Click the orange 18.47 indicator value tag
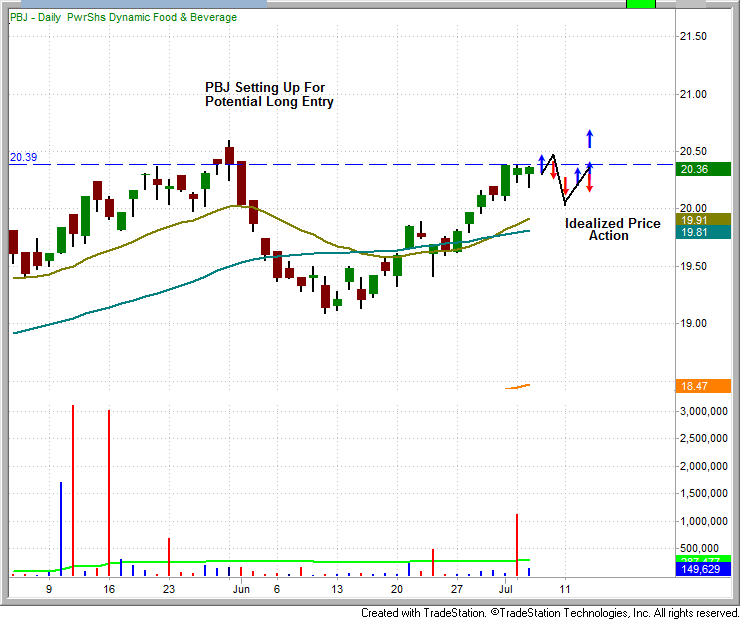740x619 pixels. pos(703,386)
